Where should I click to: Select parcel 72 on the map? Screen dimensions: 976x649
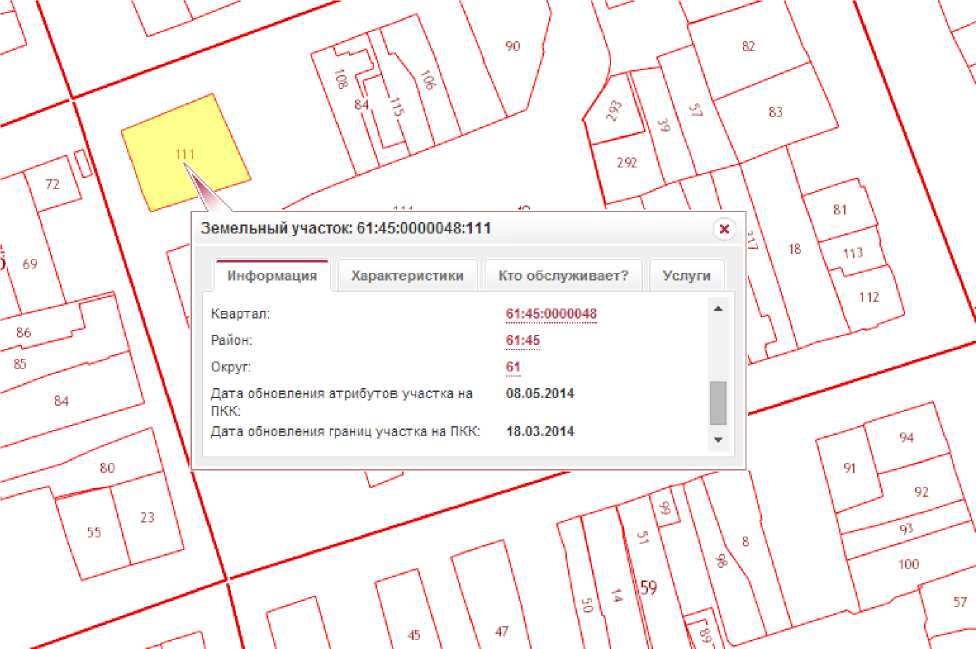pyautogui.click(x=52, y=184)
